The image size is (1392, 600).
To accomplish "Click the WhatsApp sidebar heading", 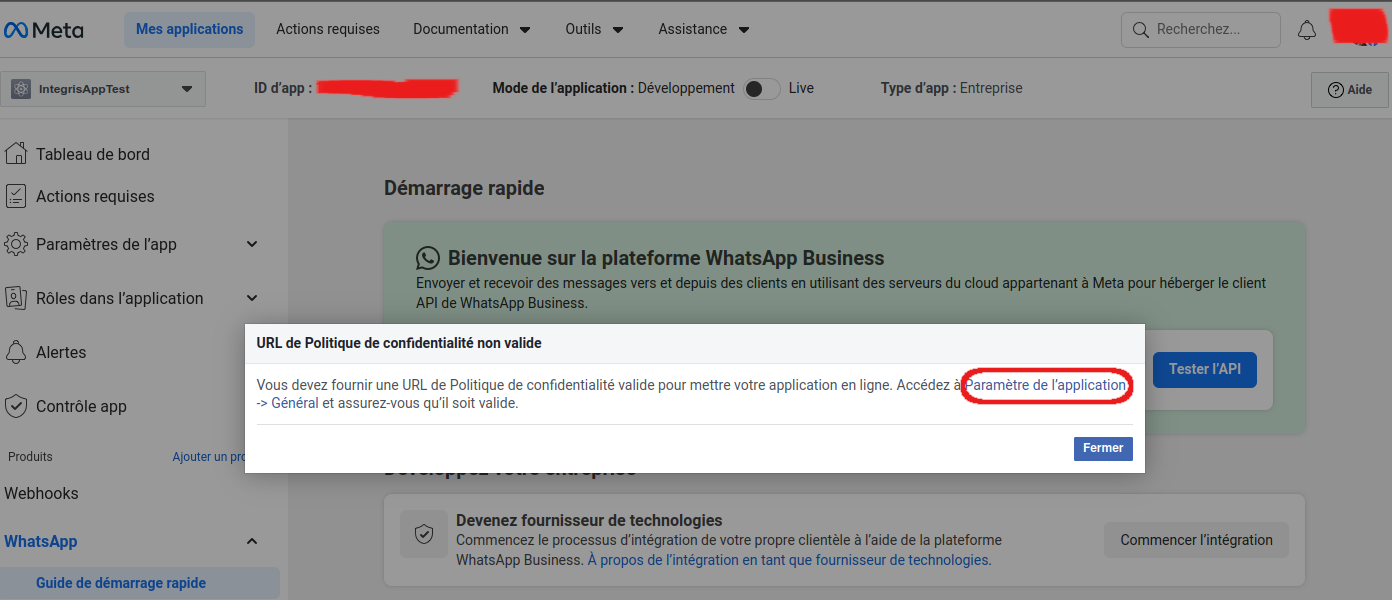I will (41, 541).
